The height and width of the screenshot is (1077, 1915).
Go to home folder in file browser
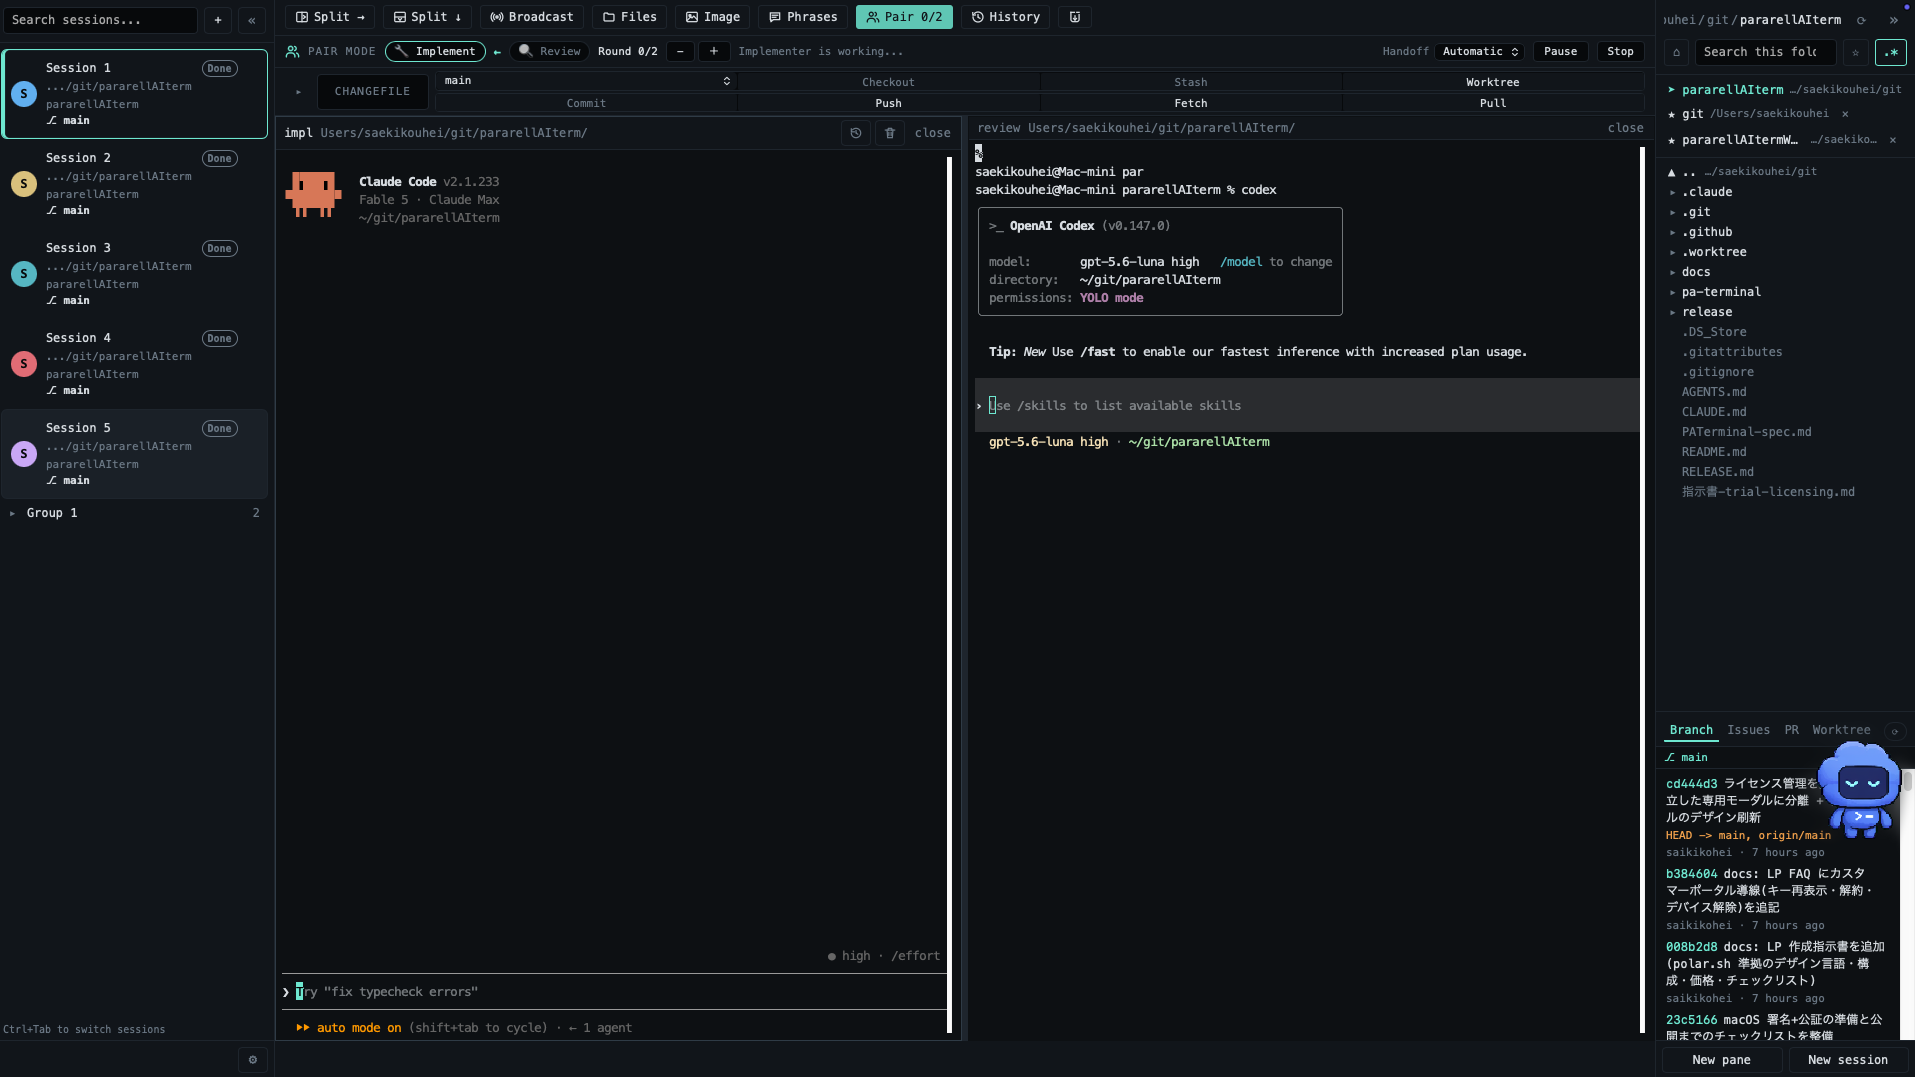[x=1677, y=52]
